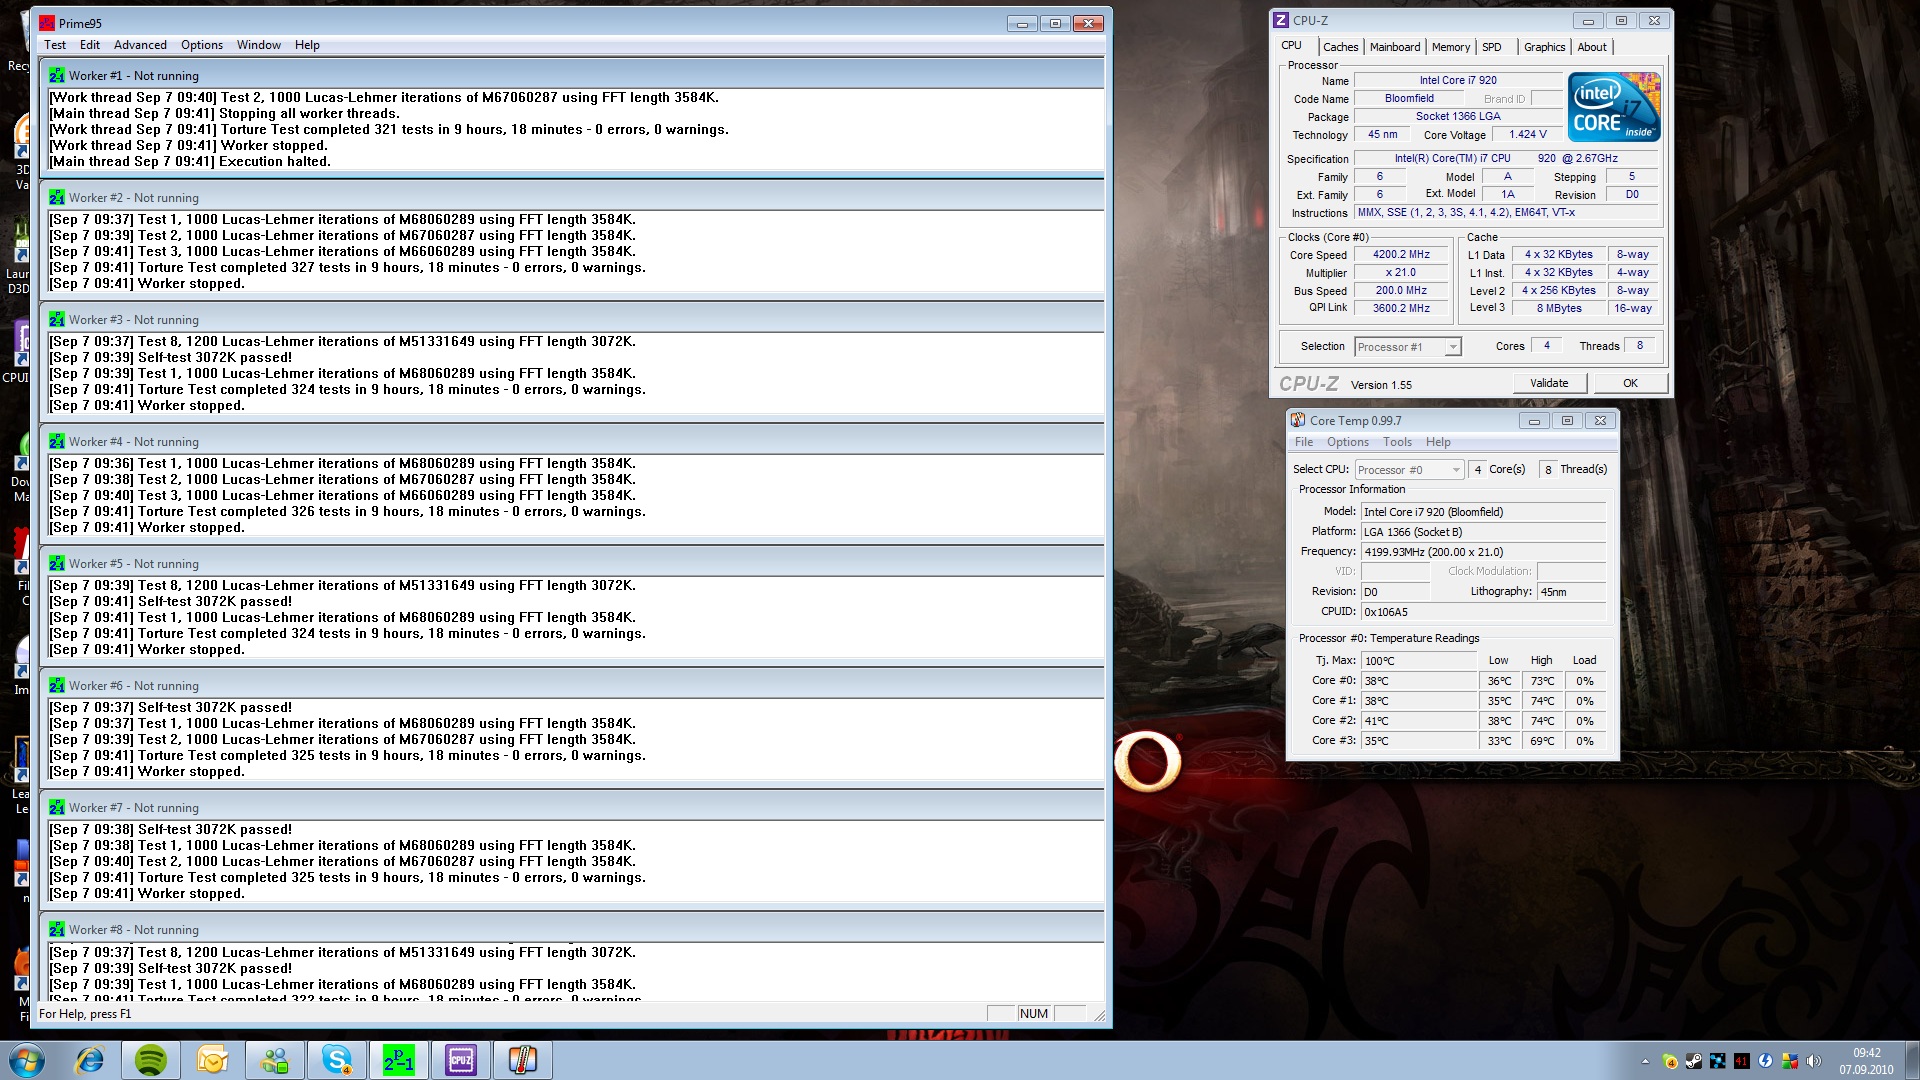
Task: Click the blue molecule tray icon
Action: pyautogui.click(x=1718, y=1061)
